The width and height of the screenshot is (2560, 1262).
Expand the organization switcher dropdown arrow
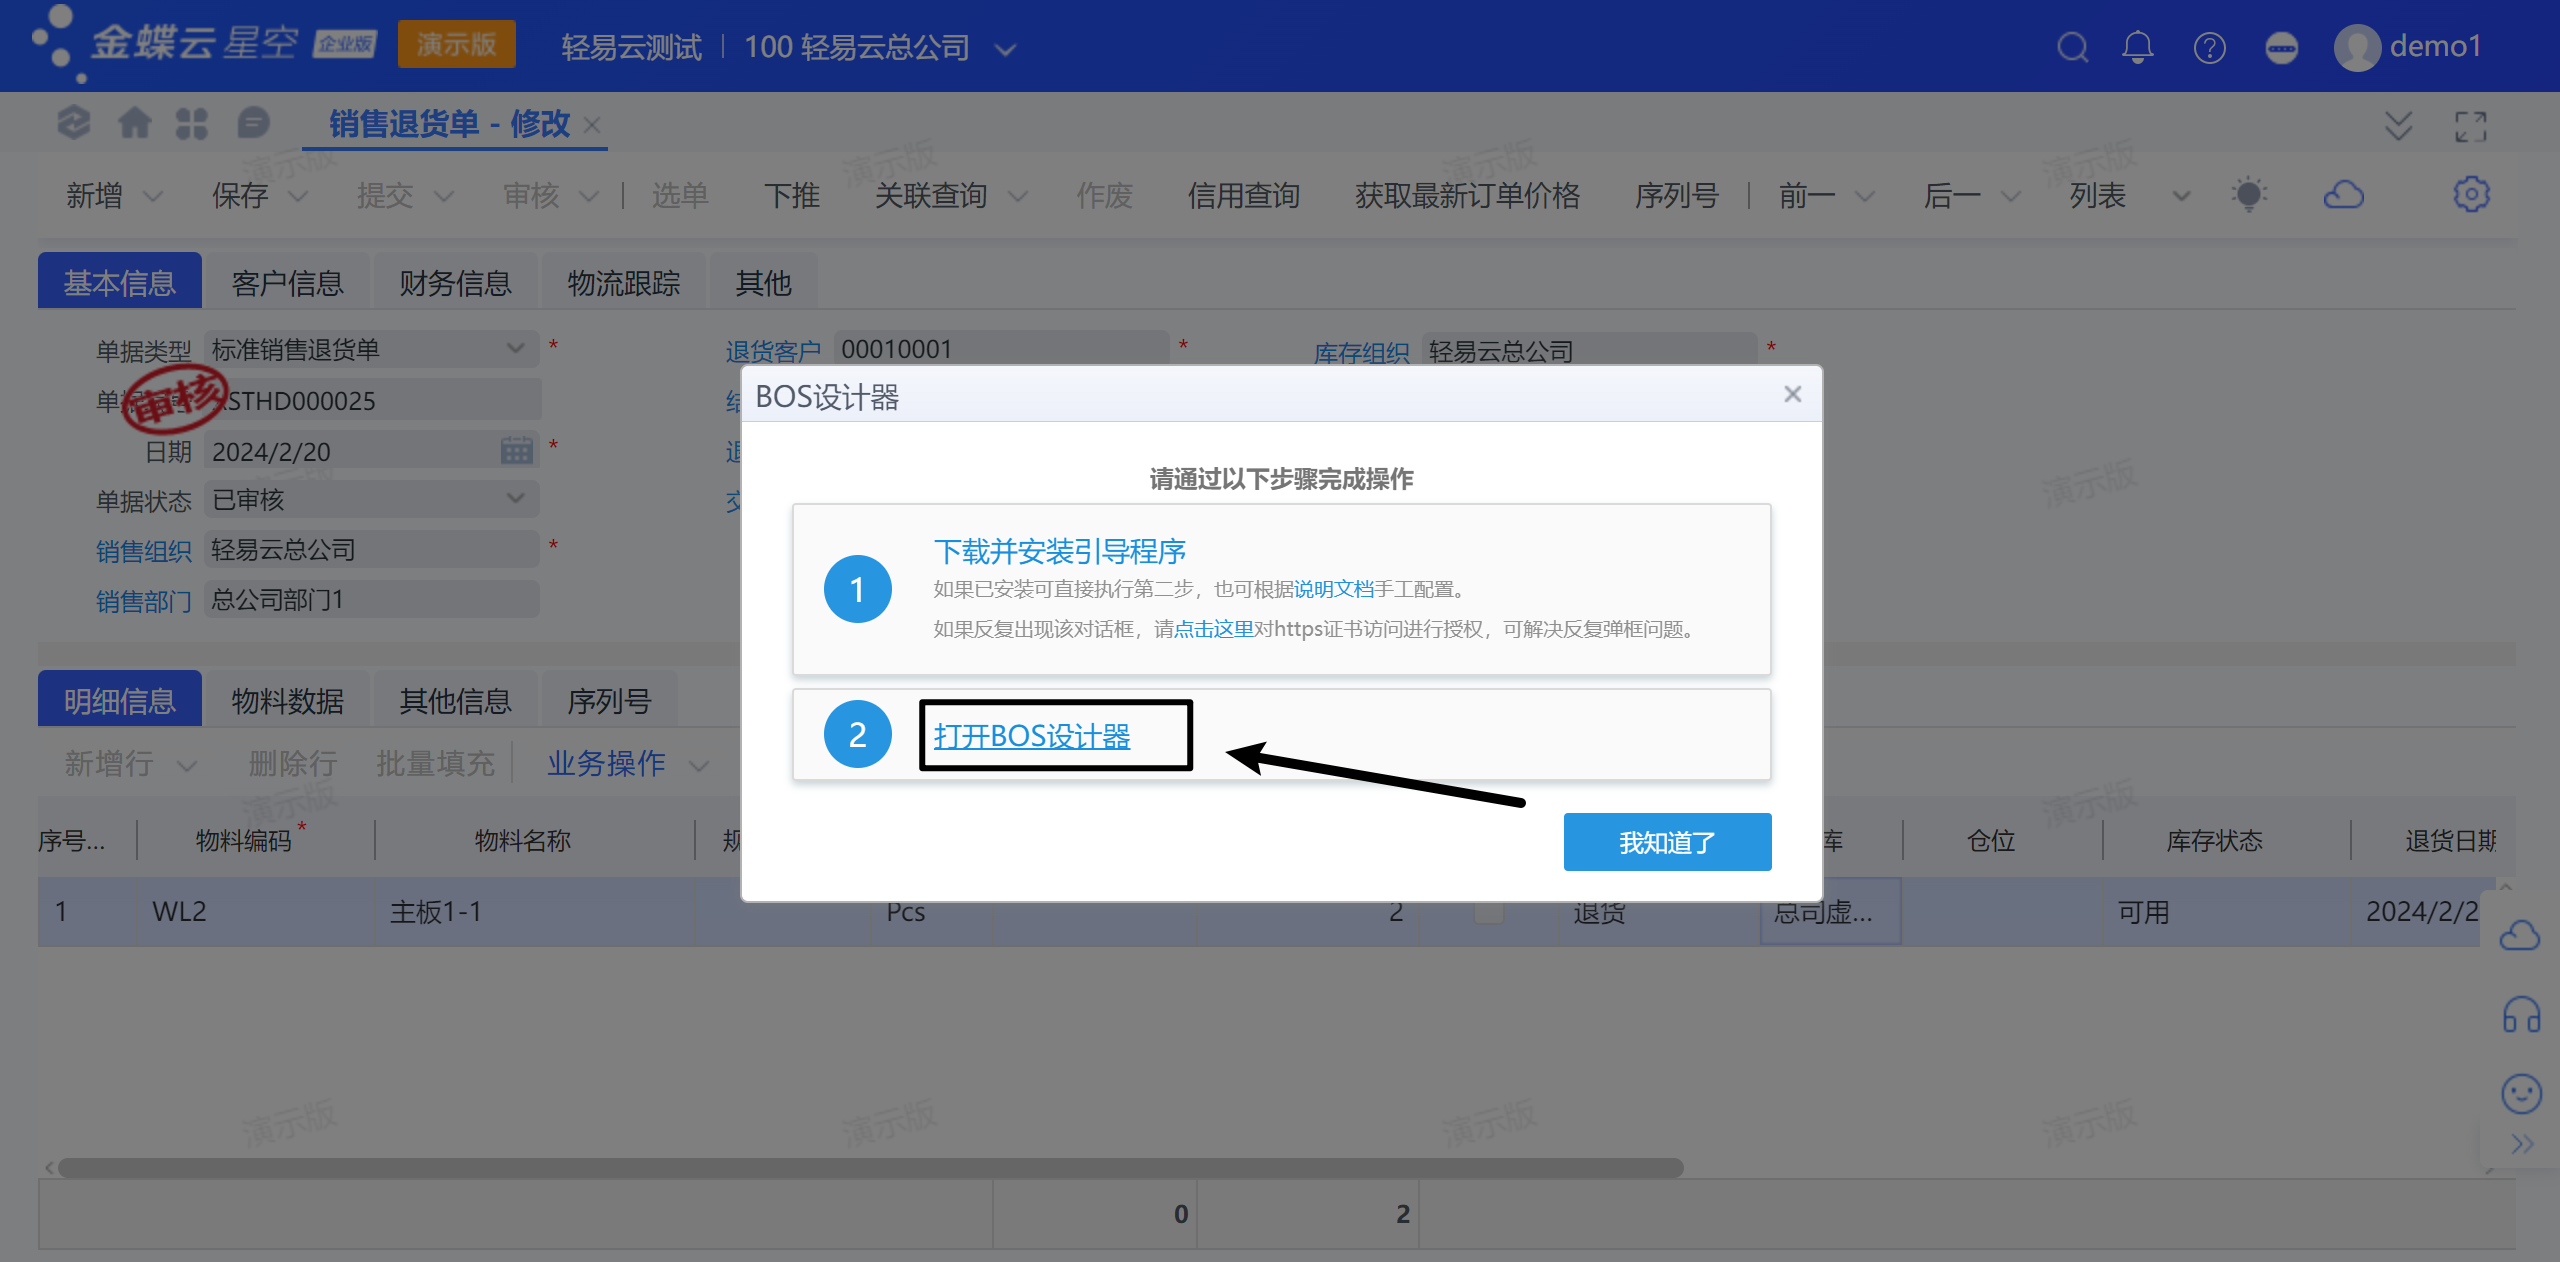[1006, 49]
